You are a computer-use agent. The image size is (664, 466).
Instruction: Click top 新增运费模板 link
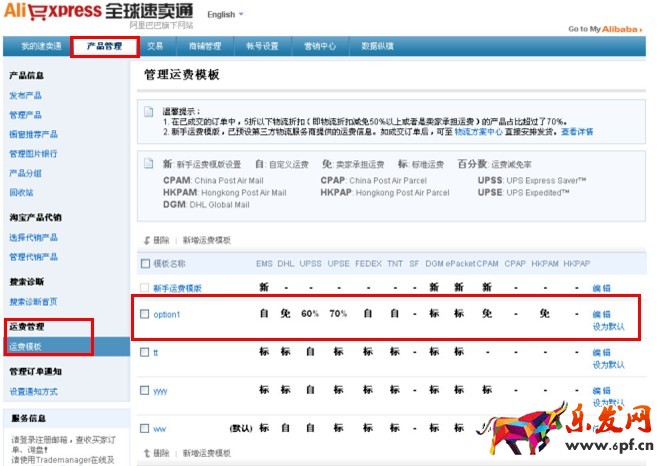point(207,240)
